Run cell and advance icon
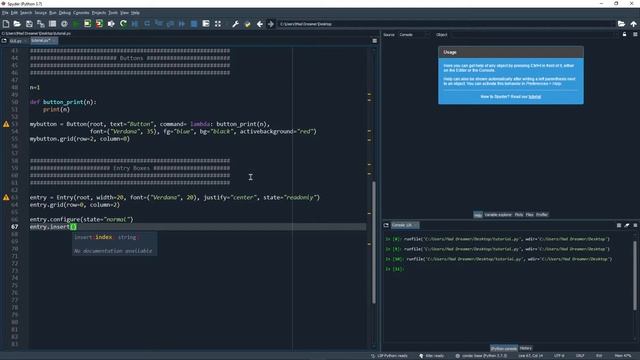The image size is (640, 360). click(99, 24)
